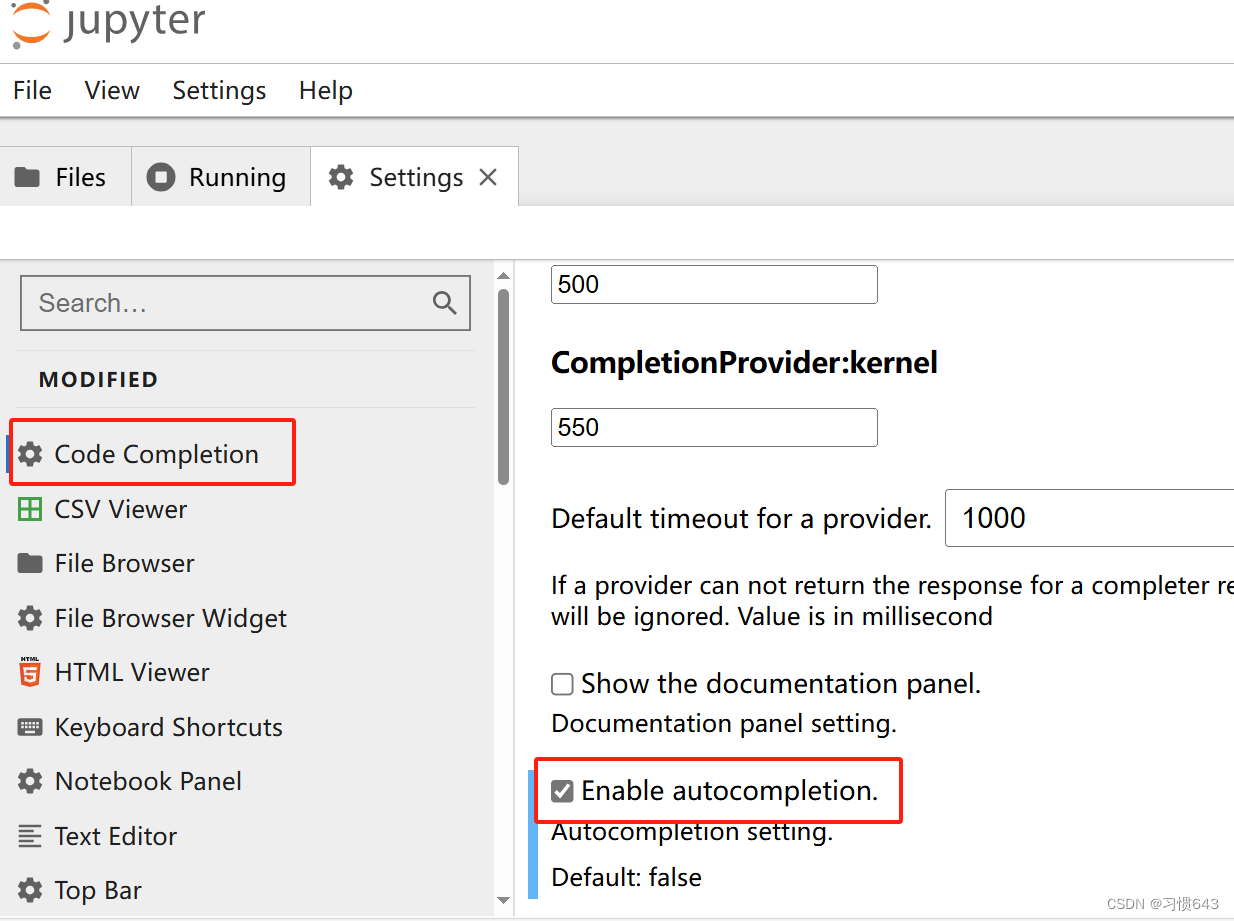
Task: Open the Settings menu
Action: [219, 91]
